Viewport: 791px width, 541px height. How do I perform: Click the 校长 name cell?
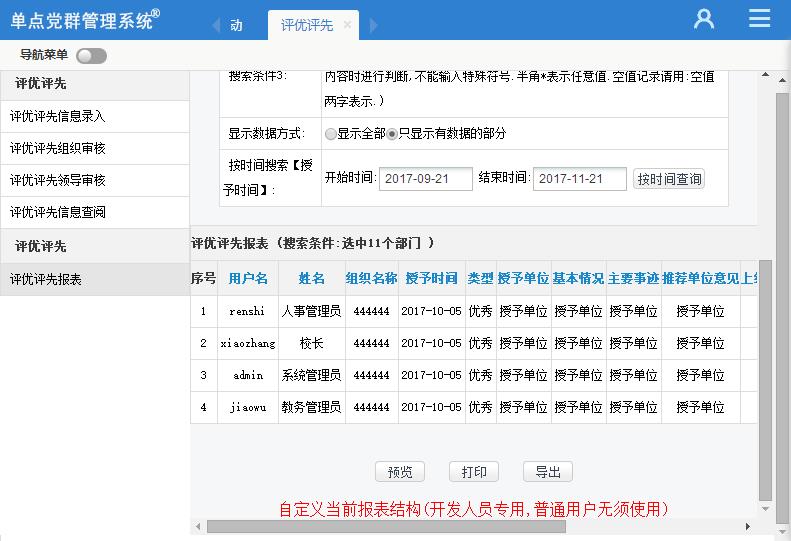click(311, 343)
